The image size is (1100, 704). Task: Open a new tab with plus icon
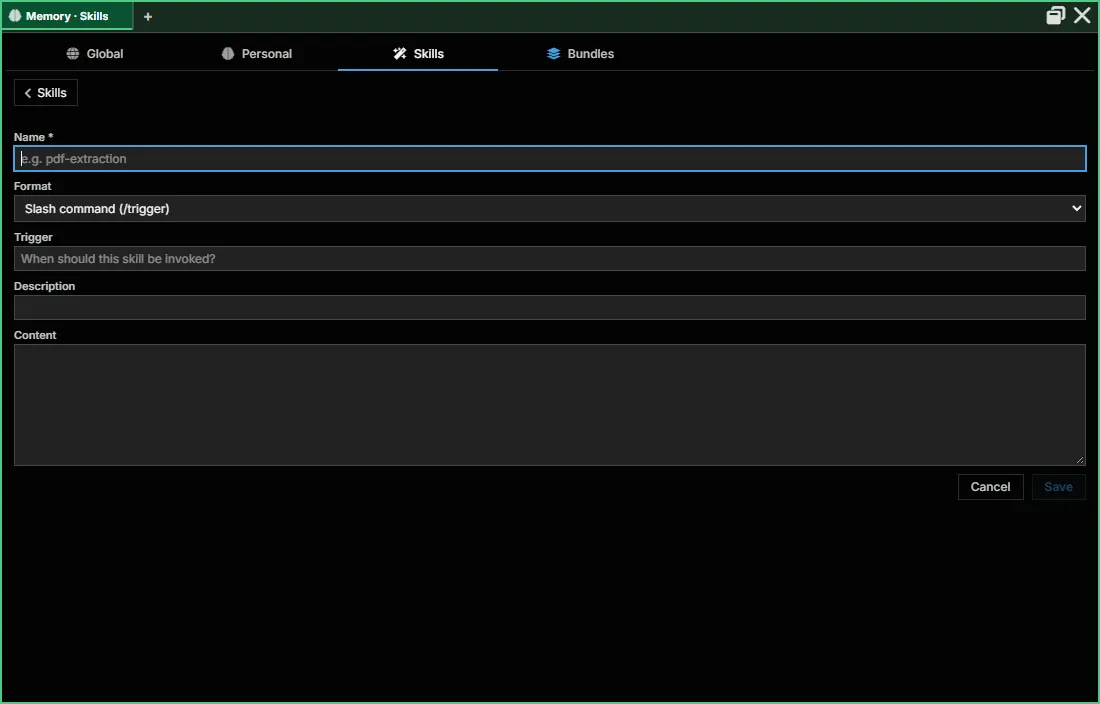[x=147, y=16]
